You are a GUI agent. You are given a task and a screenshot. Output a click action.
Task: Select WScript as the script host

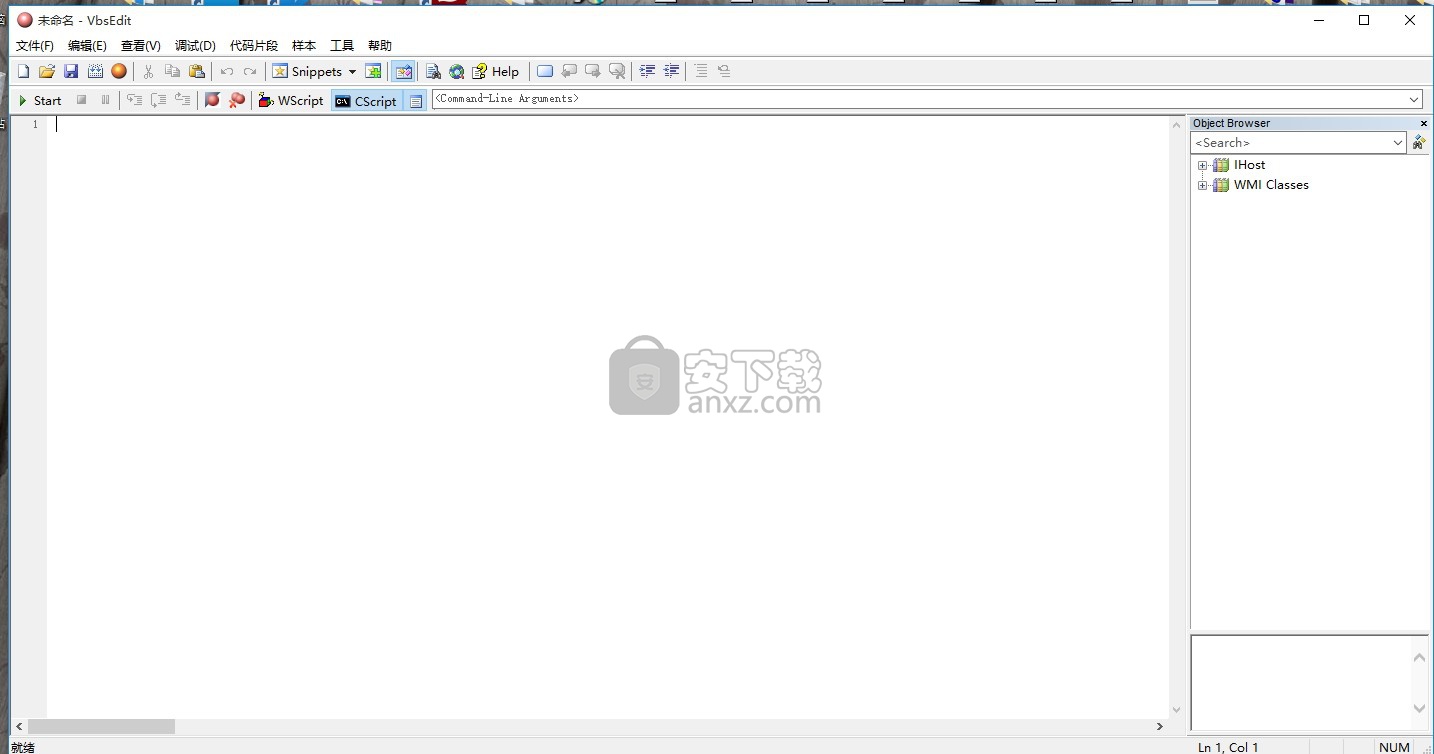pos(291,100)
